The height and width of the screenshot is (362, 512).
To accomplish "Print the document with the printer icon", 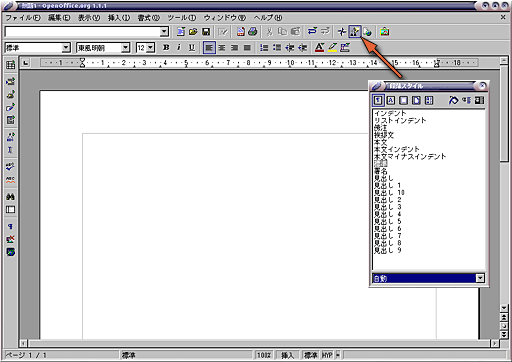I will point(253,32).
